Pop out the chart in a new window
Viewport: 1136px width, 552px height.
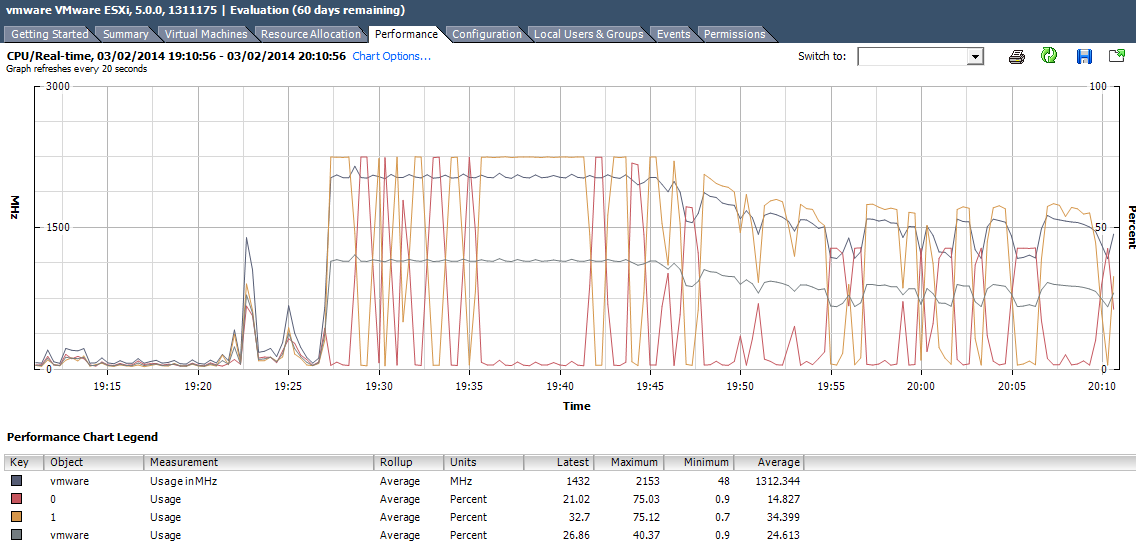[x=1117, y=56]
